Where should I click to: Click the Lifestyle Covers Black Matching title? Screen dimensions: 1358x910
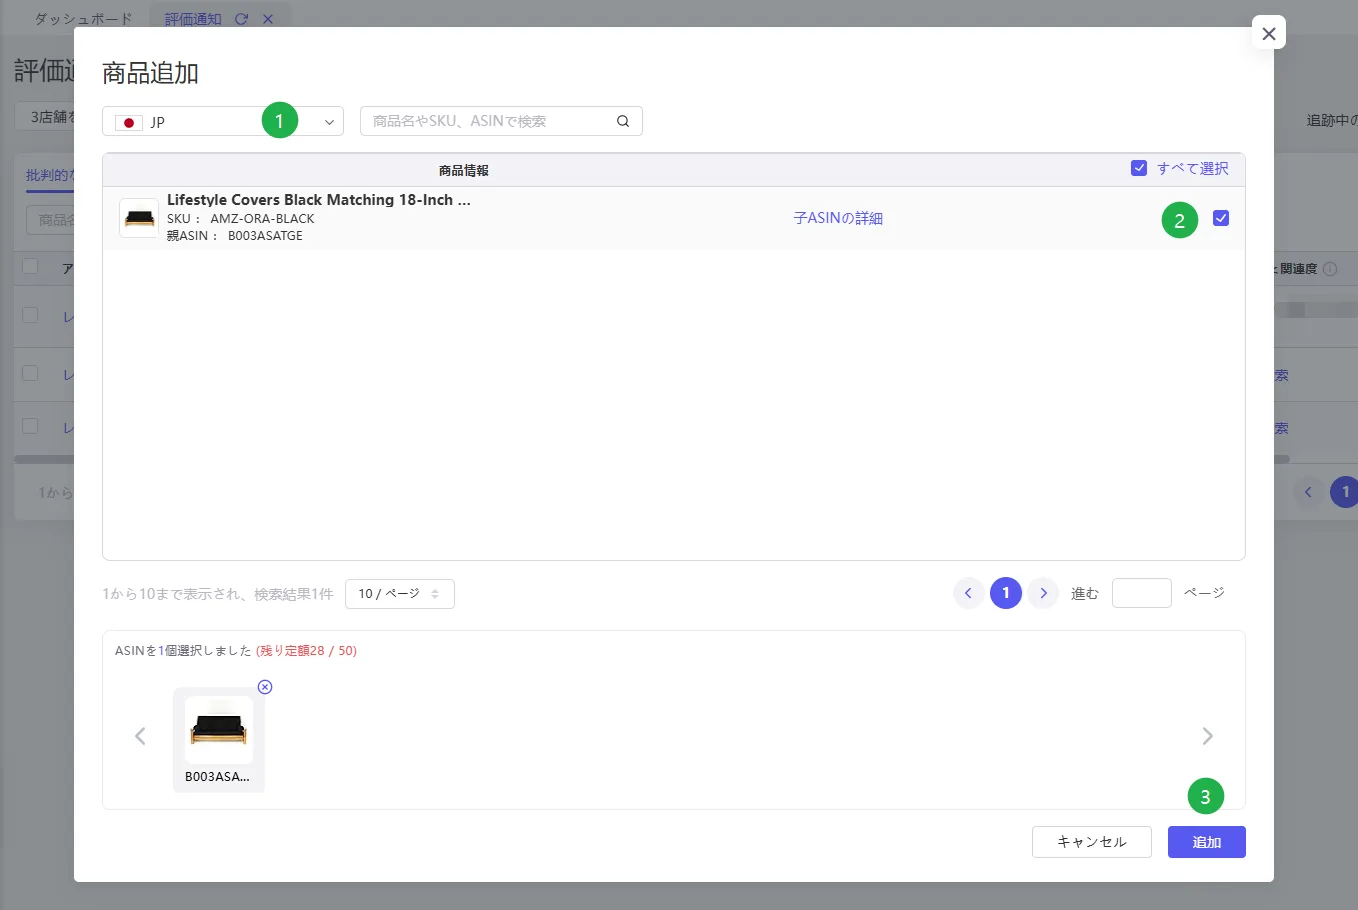tap(319, 200)
